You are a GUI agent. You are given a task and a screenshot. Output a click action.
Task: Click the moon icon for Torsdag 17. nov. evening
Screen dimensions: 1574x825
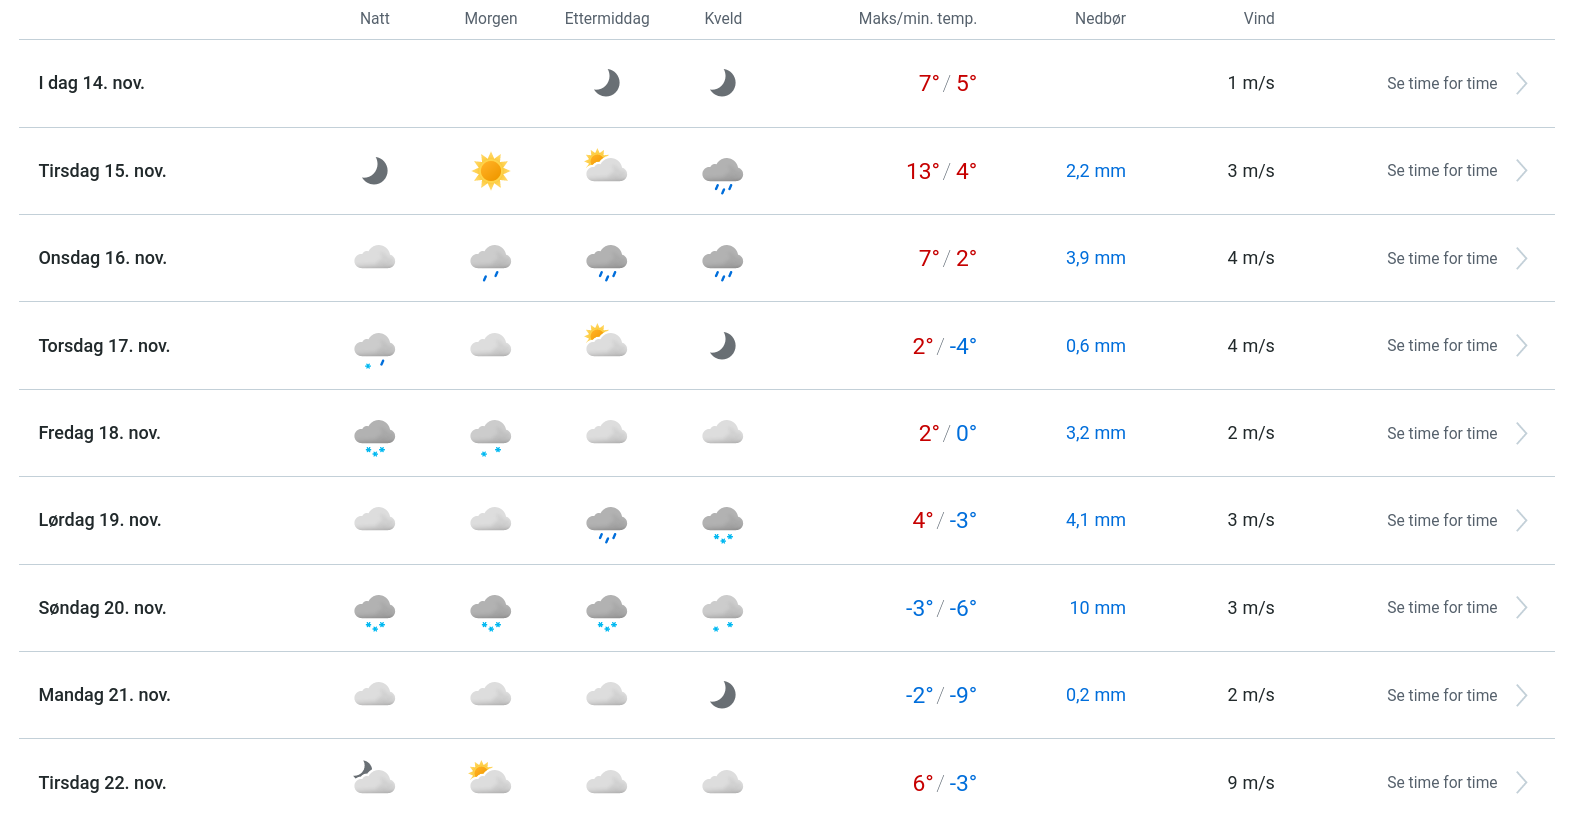pyautogui.click(x=722, y=346)
